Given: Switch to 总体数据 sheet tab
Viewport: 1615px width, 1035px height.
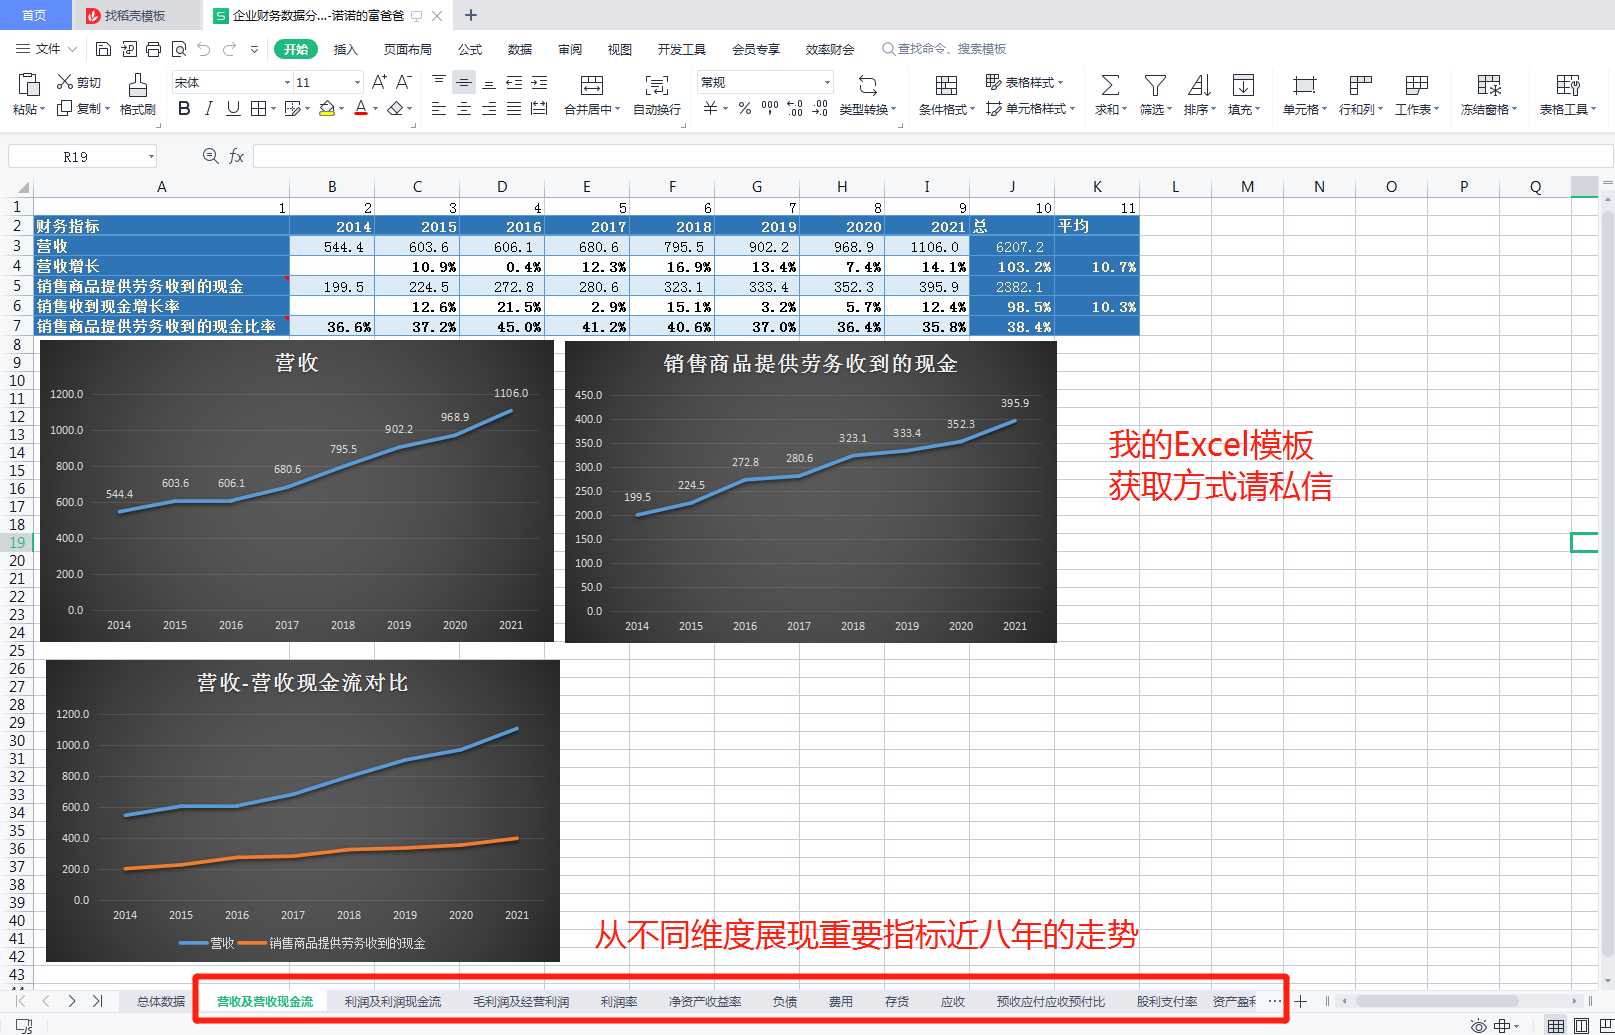Looking at the screenshot, I should (161, 1001).
